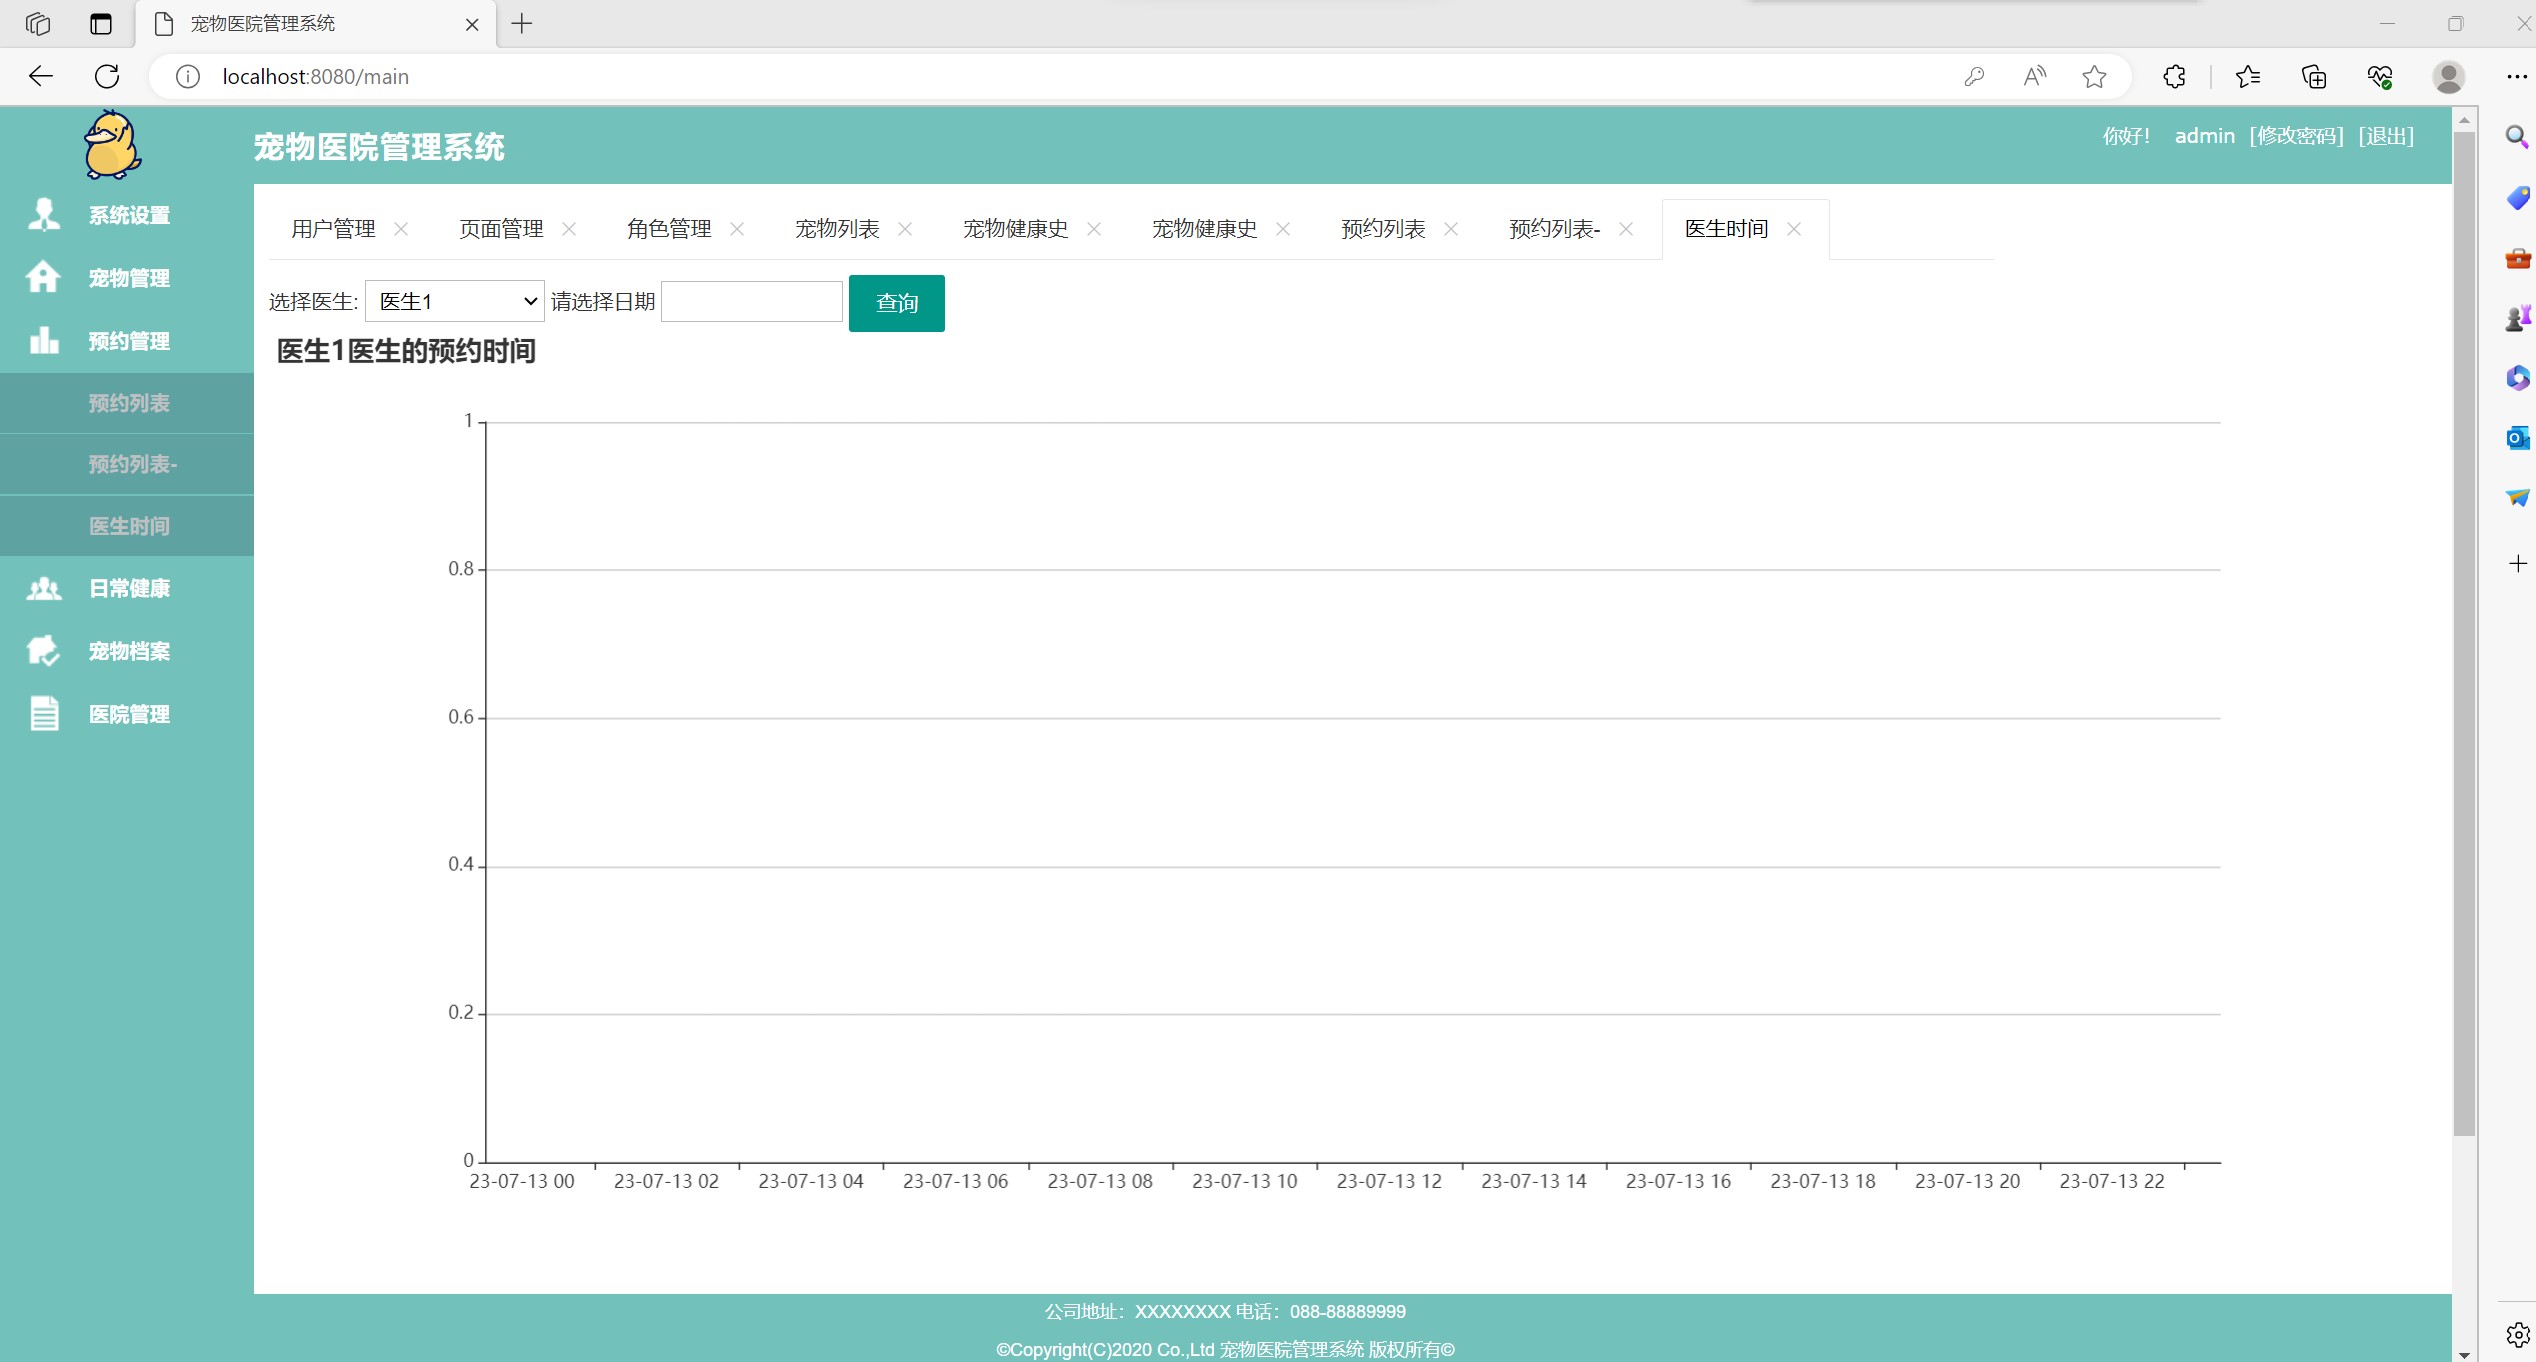Open the collections icon
This screenshot has width=2536, height=1362.
(x=2314, y=76)
